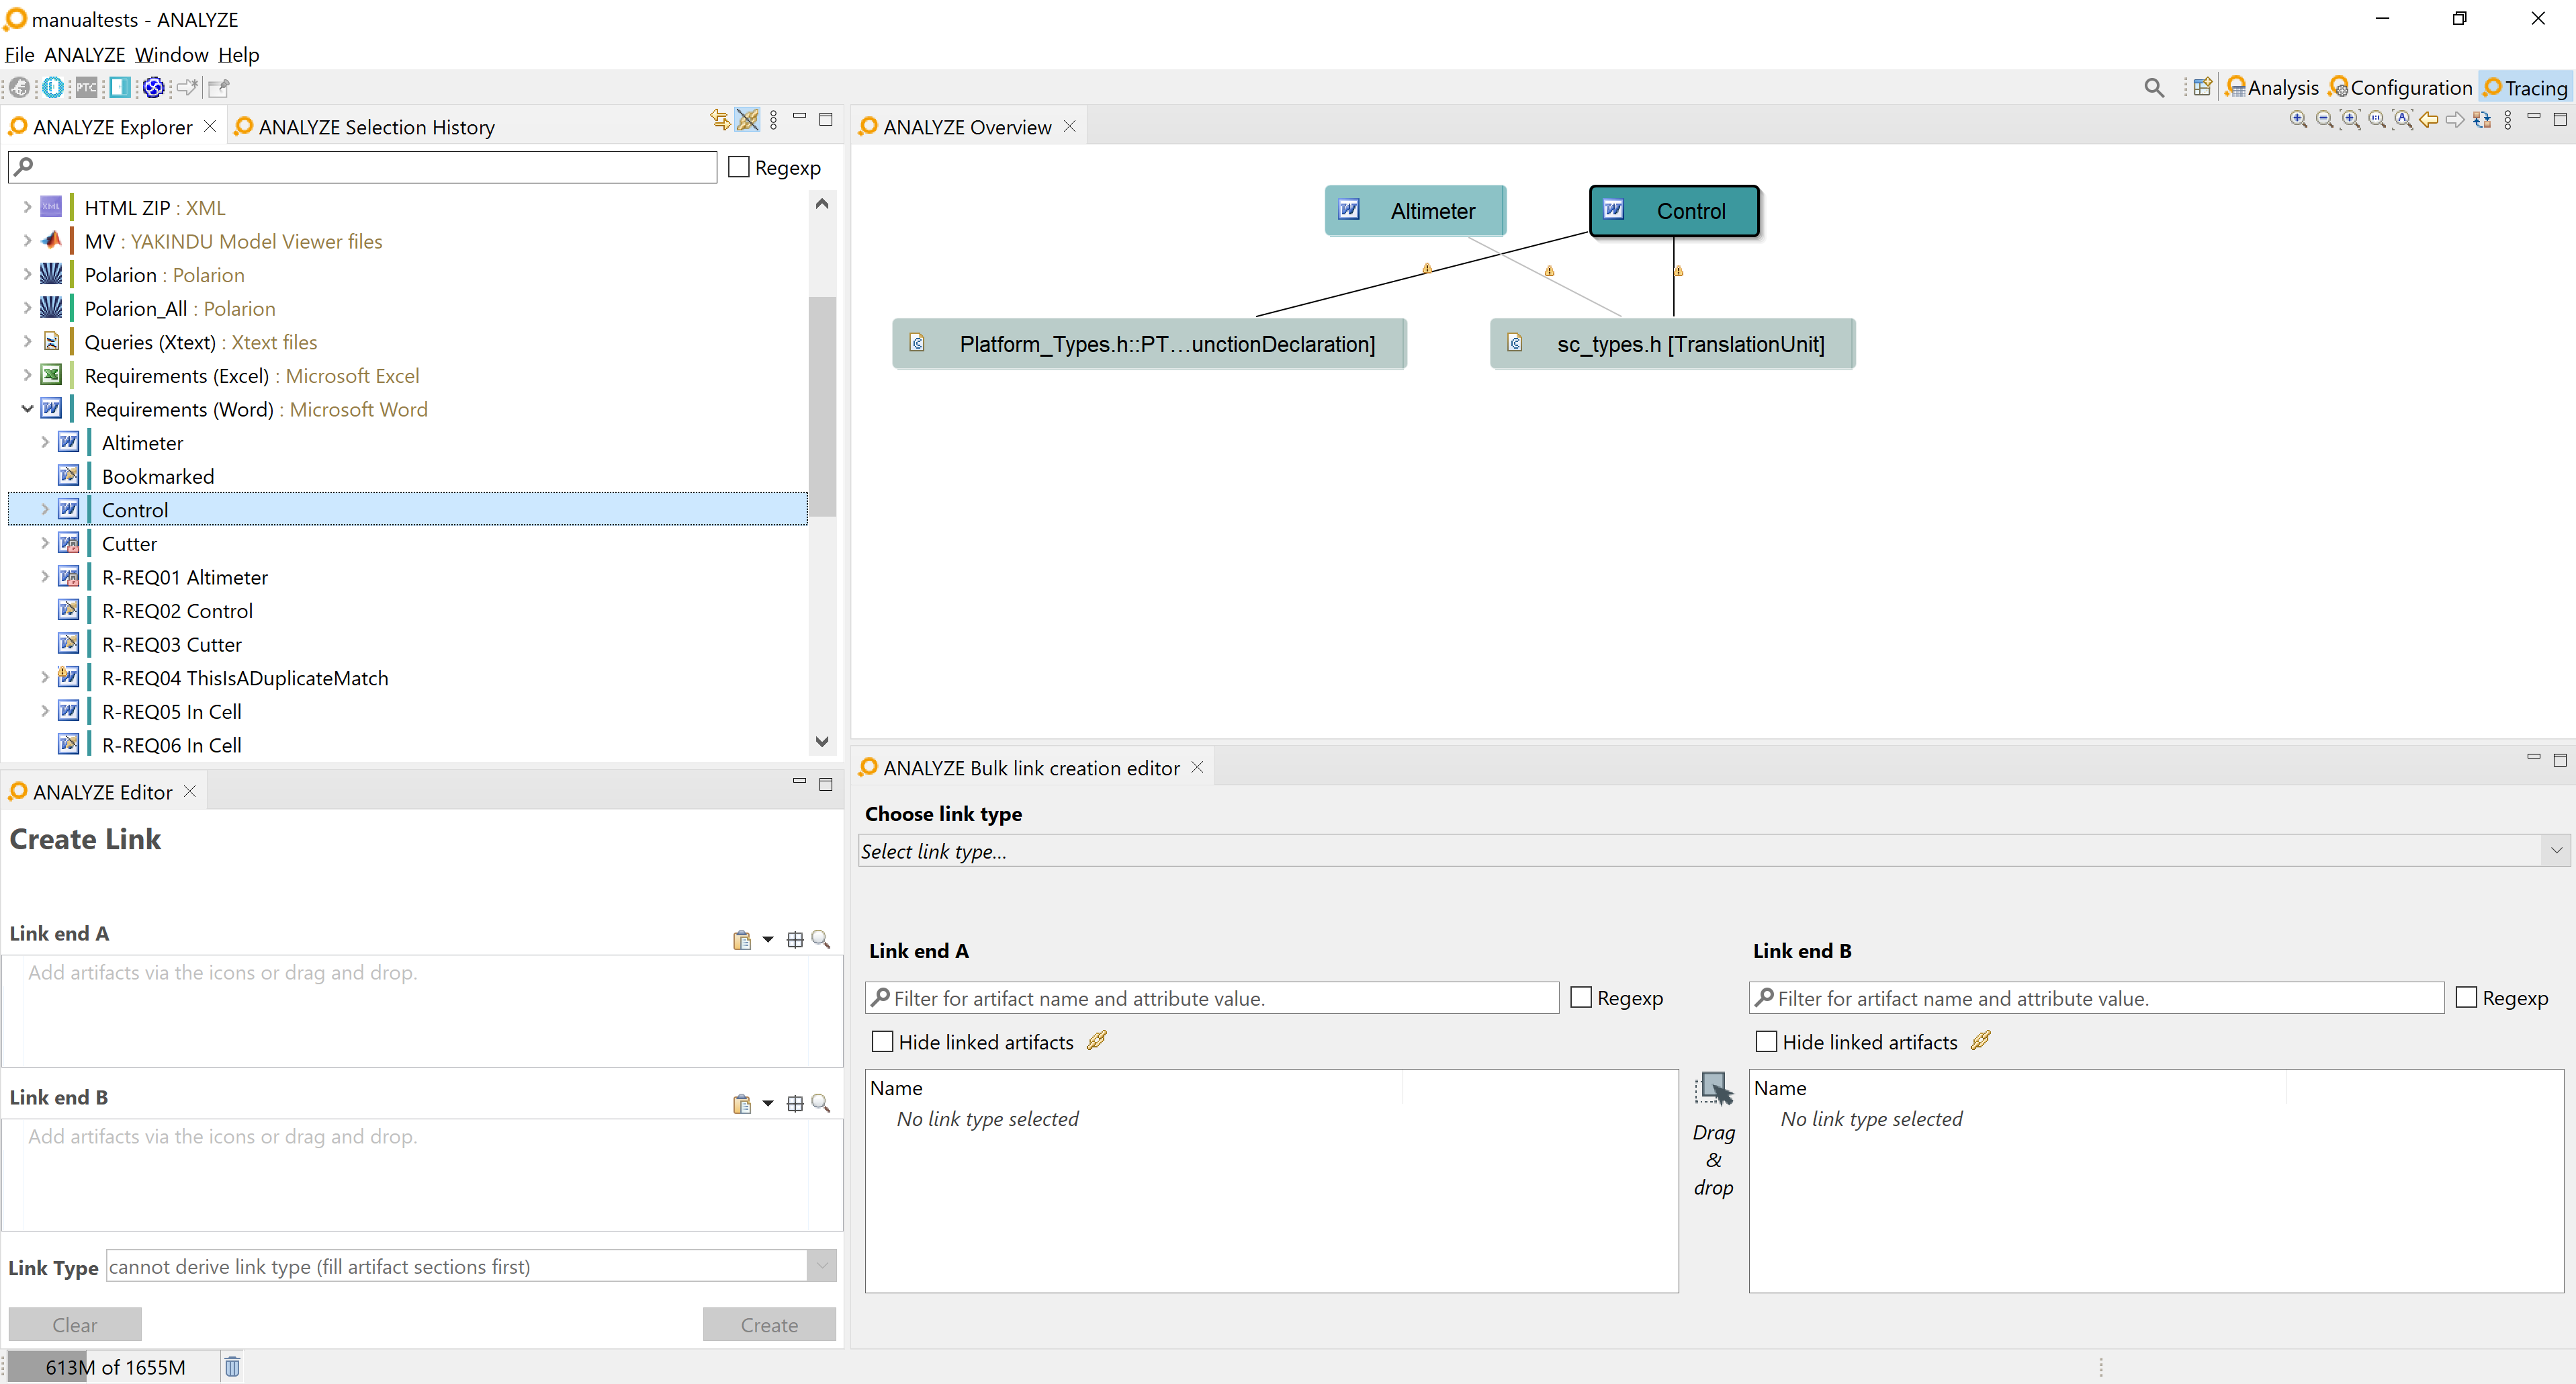Select the Control node in Overview graph
Screen dimensions: 2576x1384
point(1674,211)
